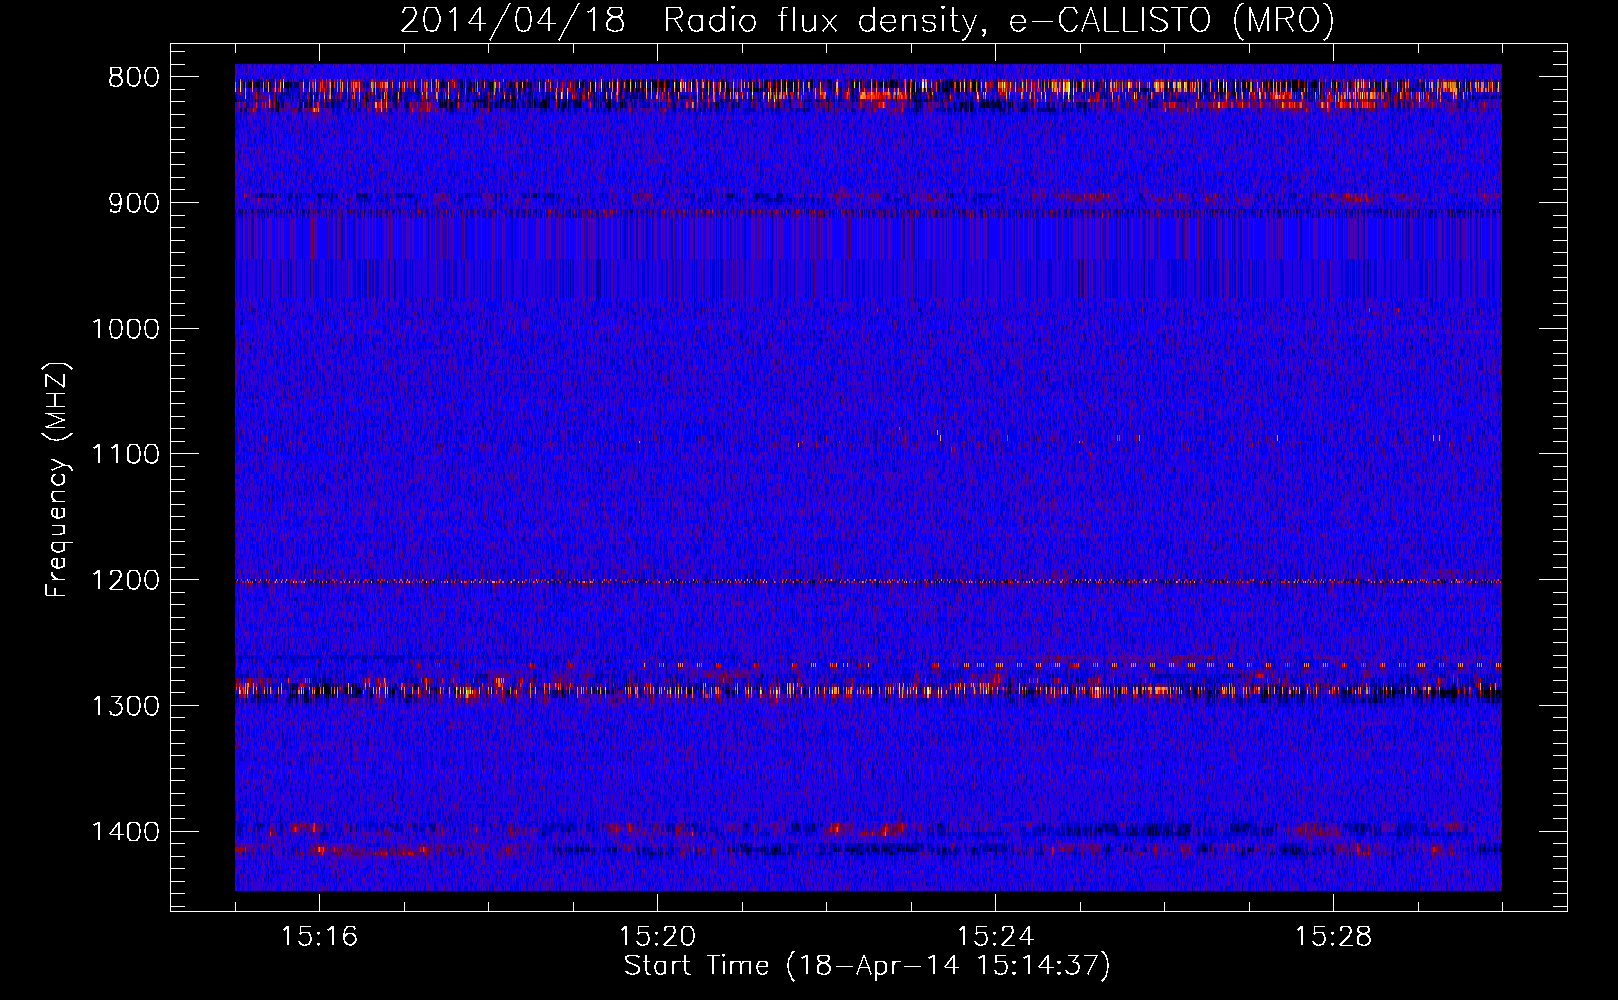Click the 1100 frequency tick label
1618x1000 pixels.
click(125, 454)
